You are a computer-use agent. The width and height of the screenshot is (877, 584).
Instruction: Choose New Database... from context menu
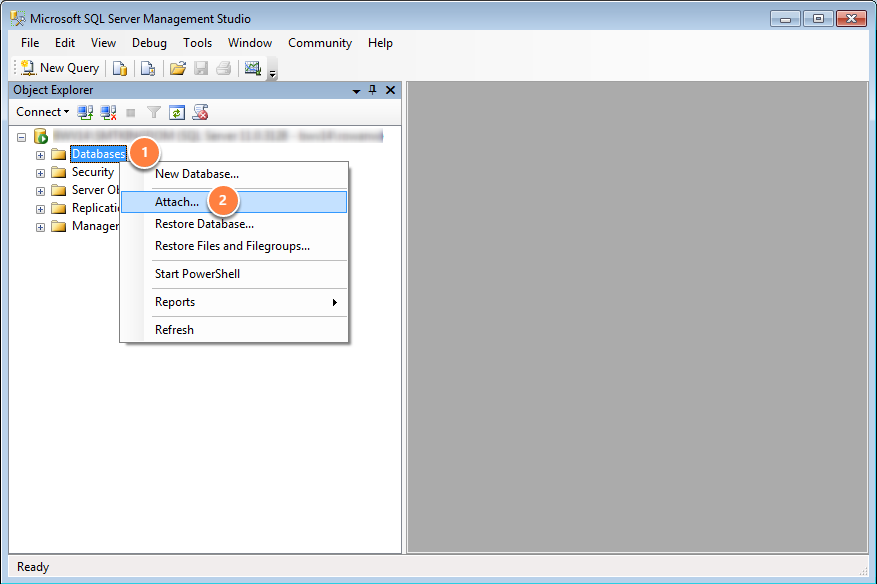point(234,174)
